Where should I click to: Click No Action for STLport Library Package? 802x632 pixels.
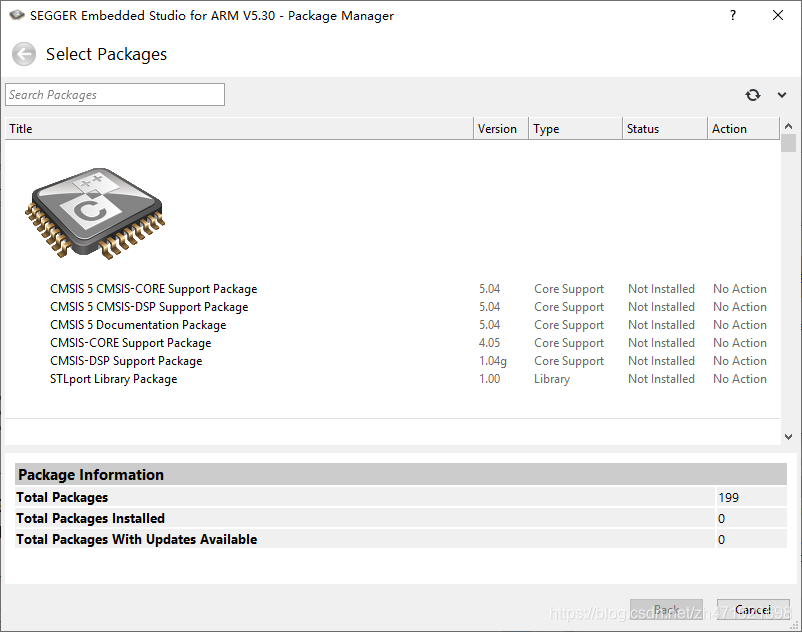pos(740,379)
